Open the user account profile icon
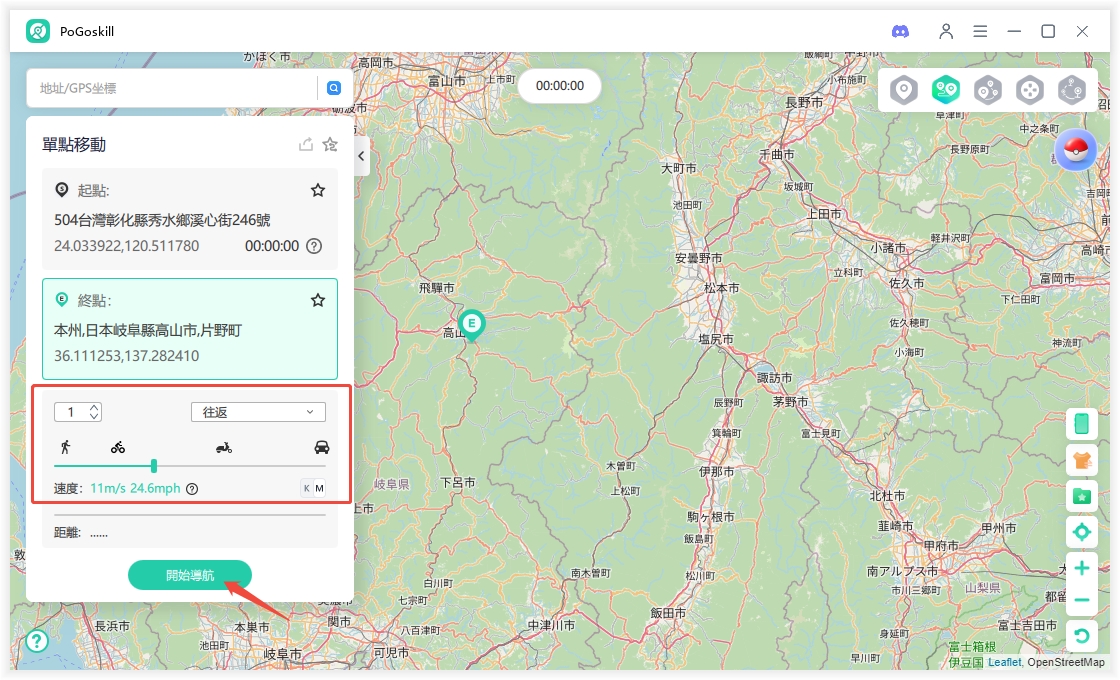The height and width of the screenshot is (680, 1120). tap(946, 31)
